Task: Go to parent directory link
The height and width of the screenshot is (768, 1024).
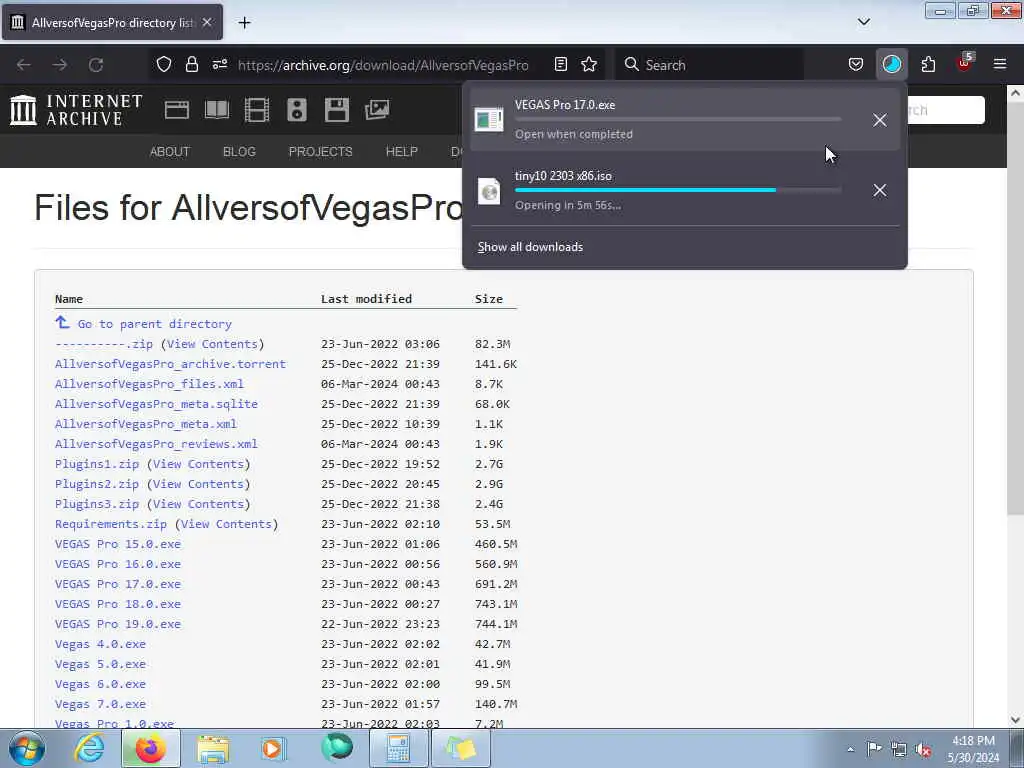Action: [x=154, y=324]
